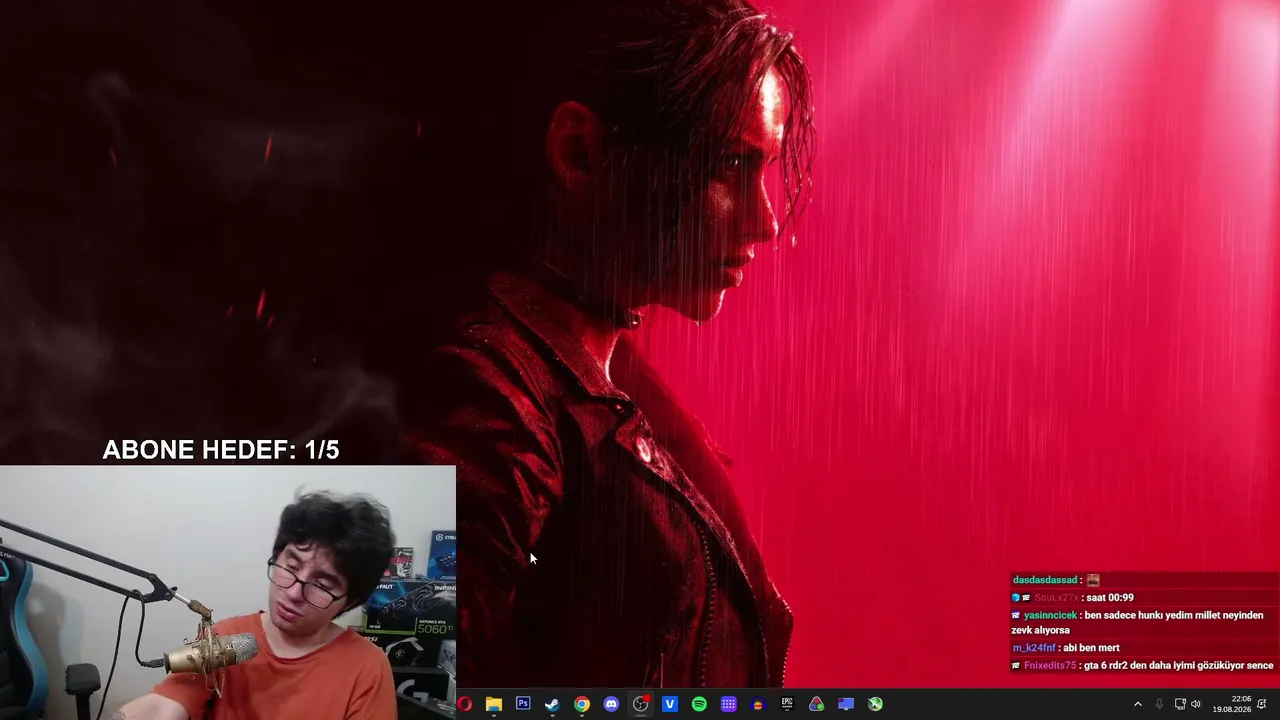Open Discord from the taskbar
The width and height of the screenshot is (1280, 720).
(611, 704)
